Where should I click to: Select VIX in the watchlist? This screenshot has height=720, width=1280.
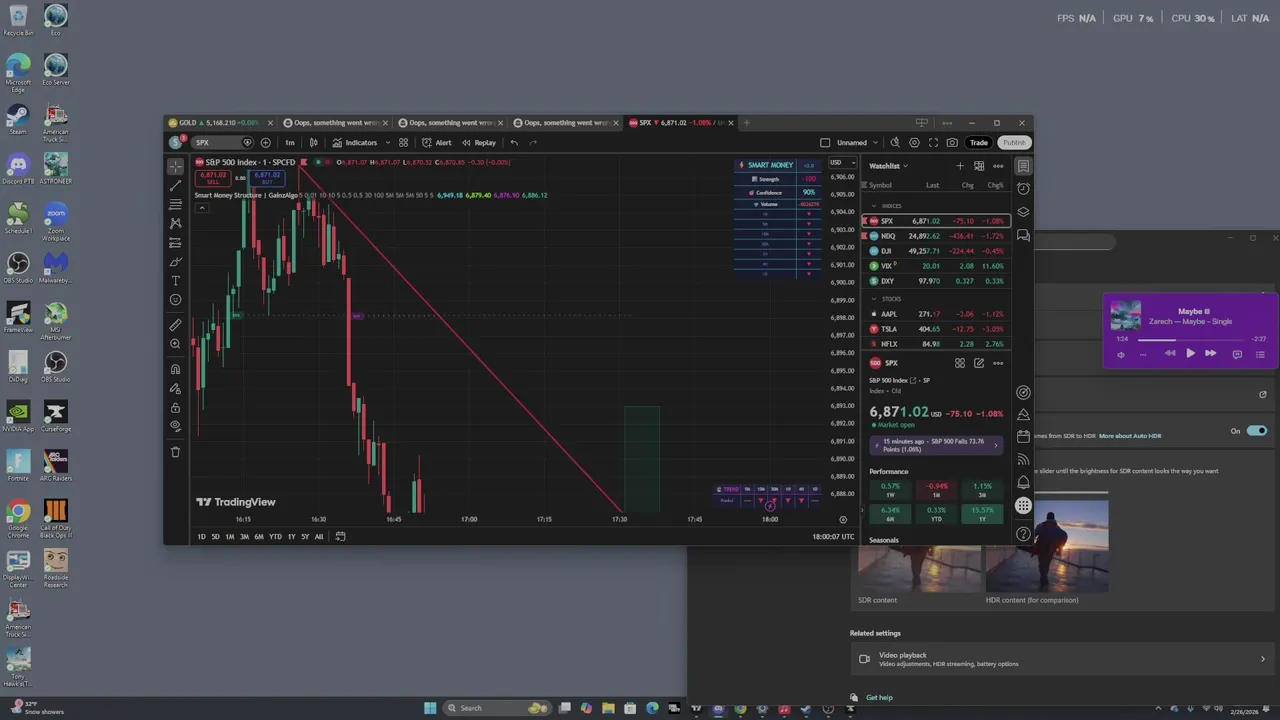936,266
